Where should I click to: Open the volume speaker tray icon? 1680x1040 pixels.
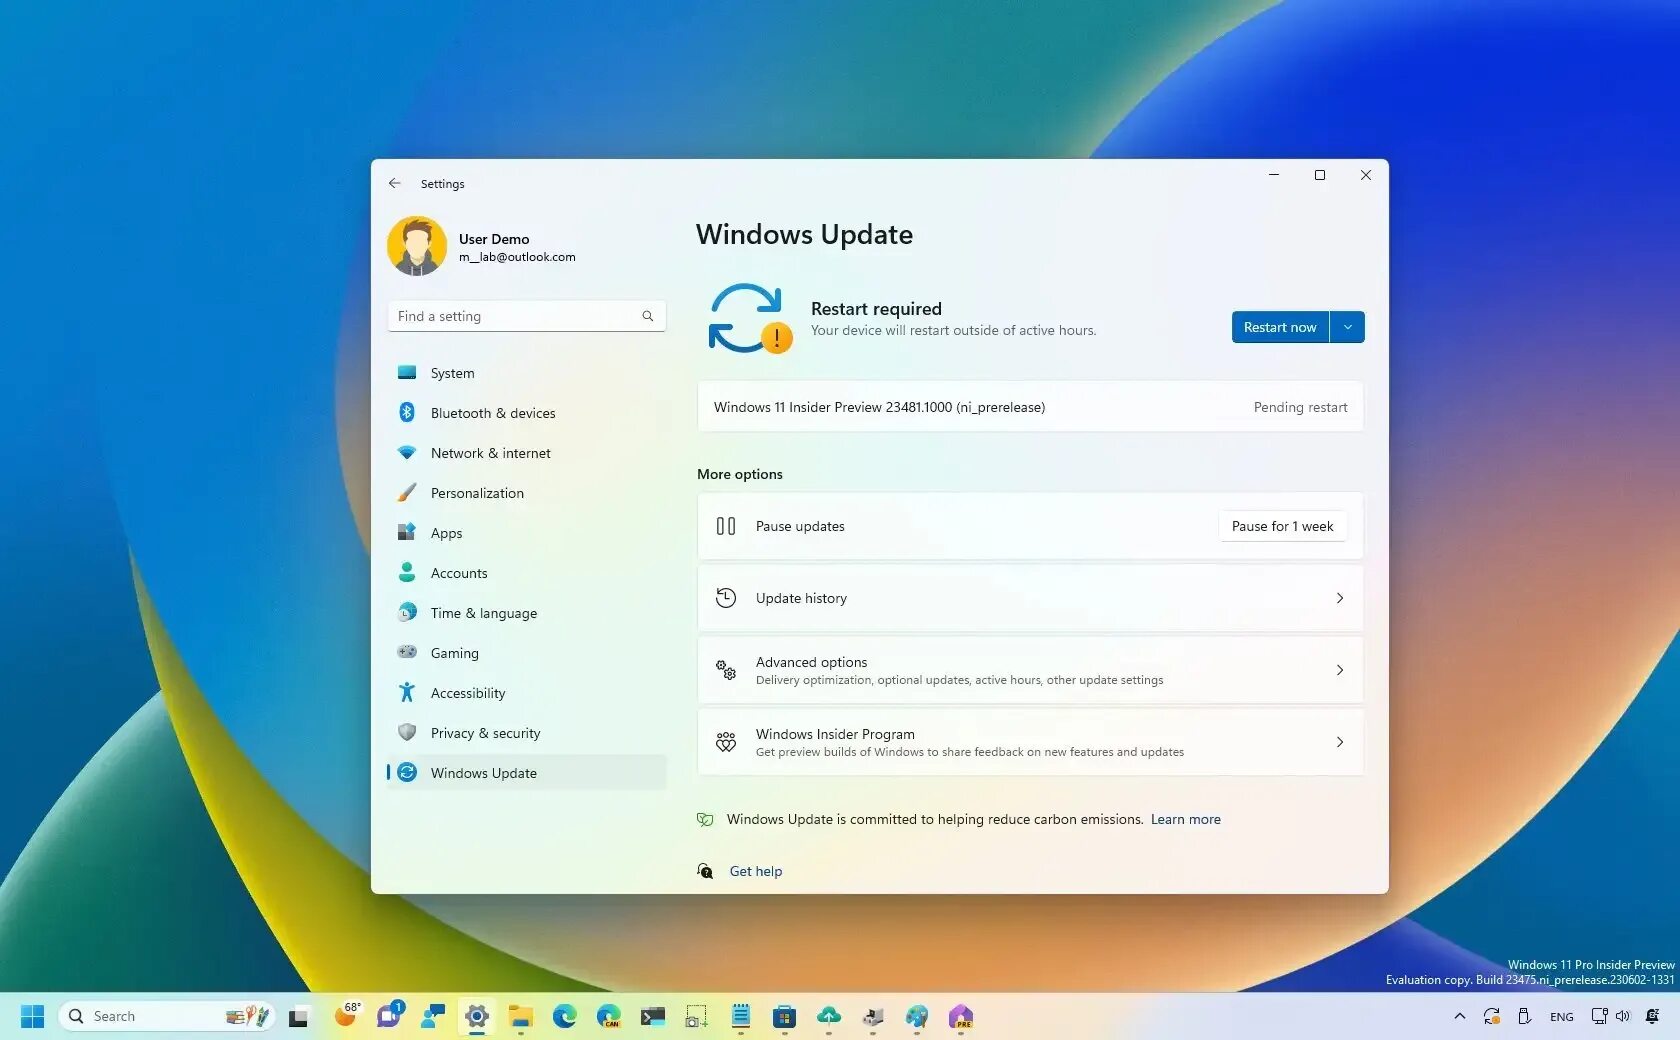tap(1623, 1016)
